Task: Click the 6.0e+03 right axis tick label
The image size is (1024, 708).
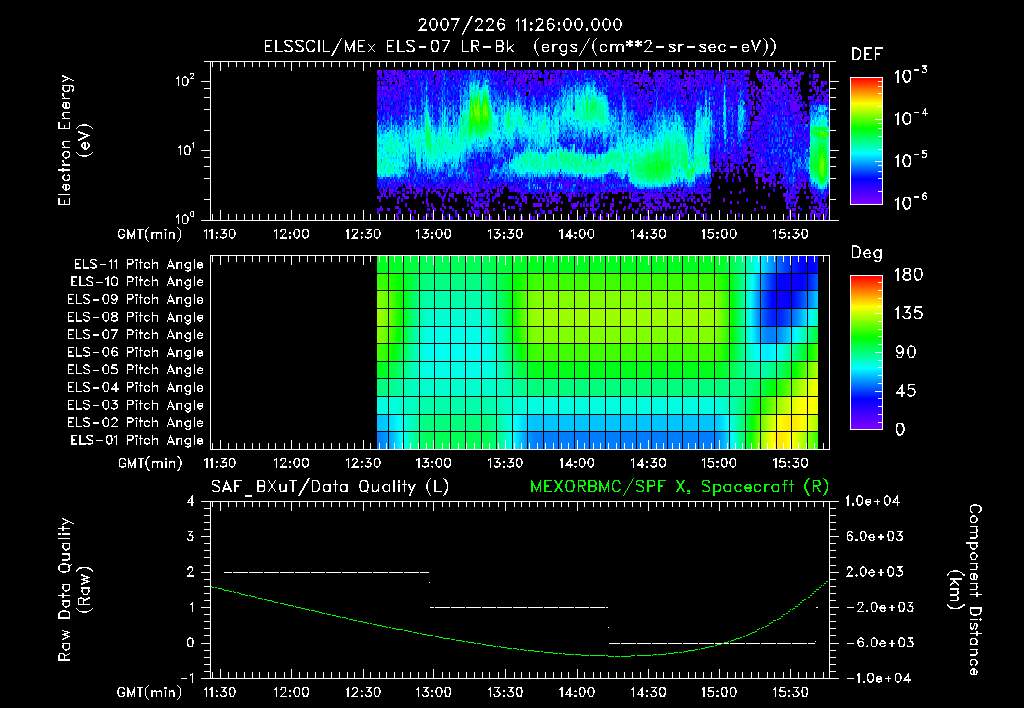Action: click(875, 537)
